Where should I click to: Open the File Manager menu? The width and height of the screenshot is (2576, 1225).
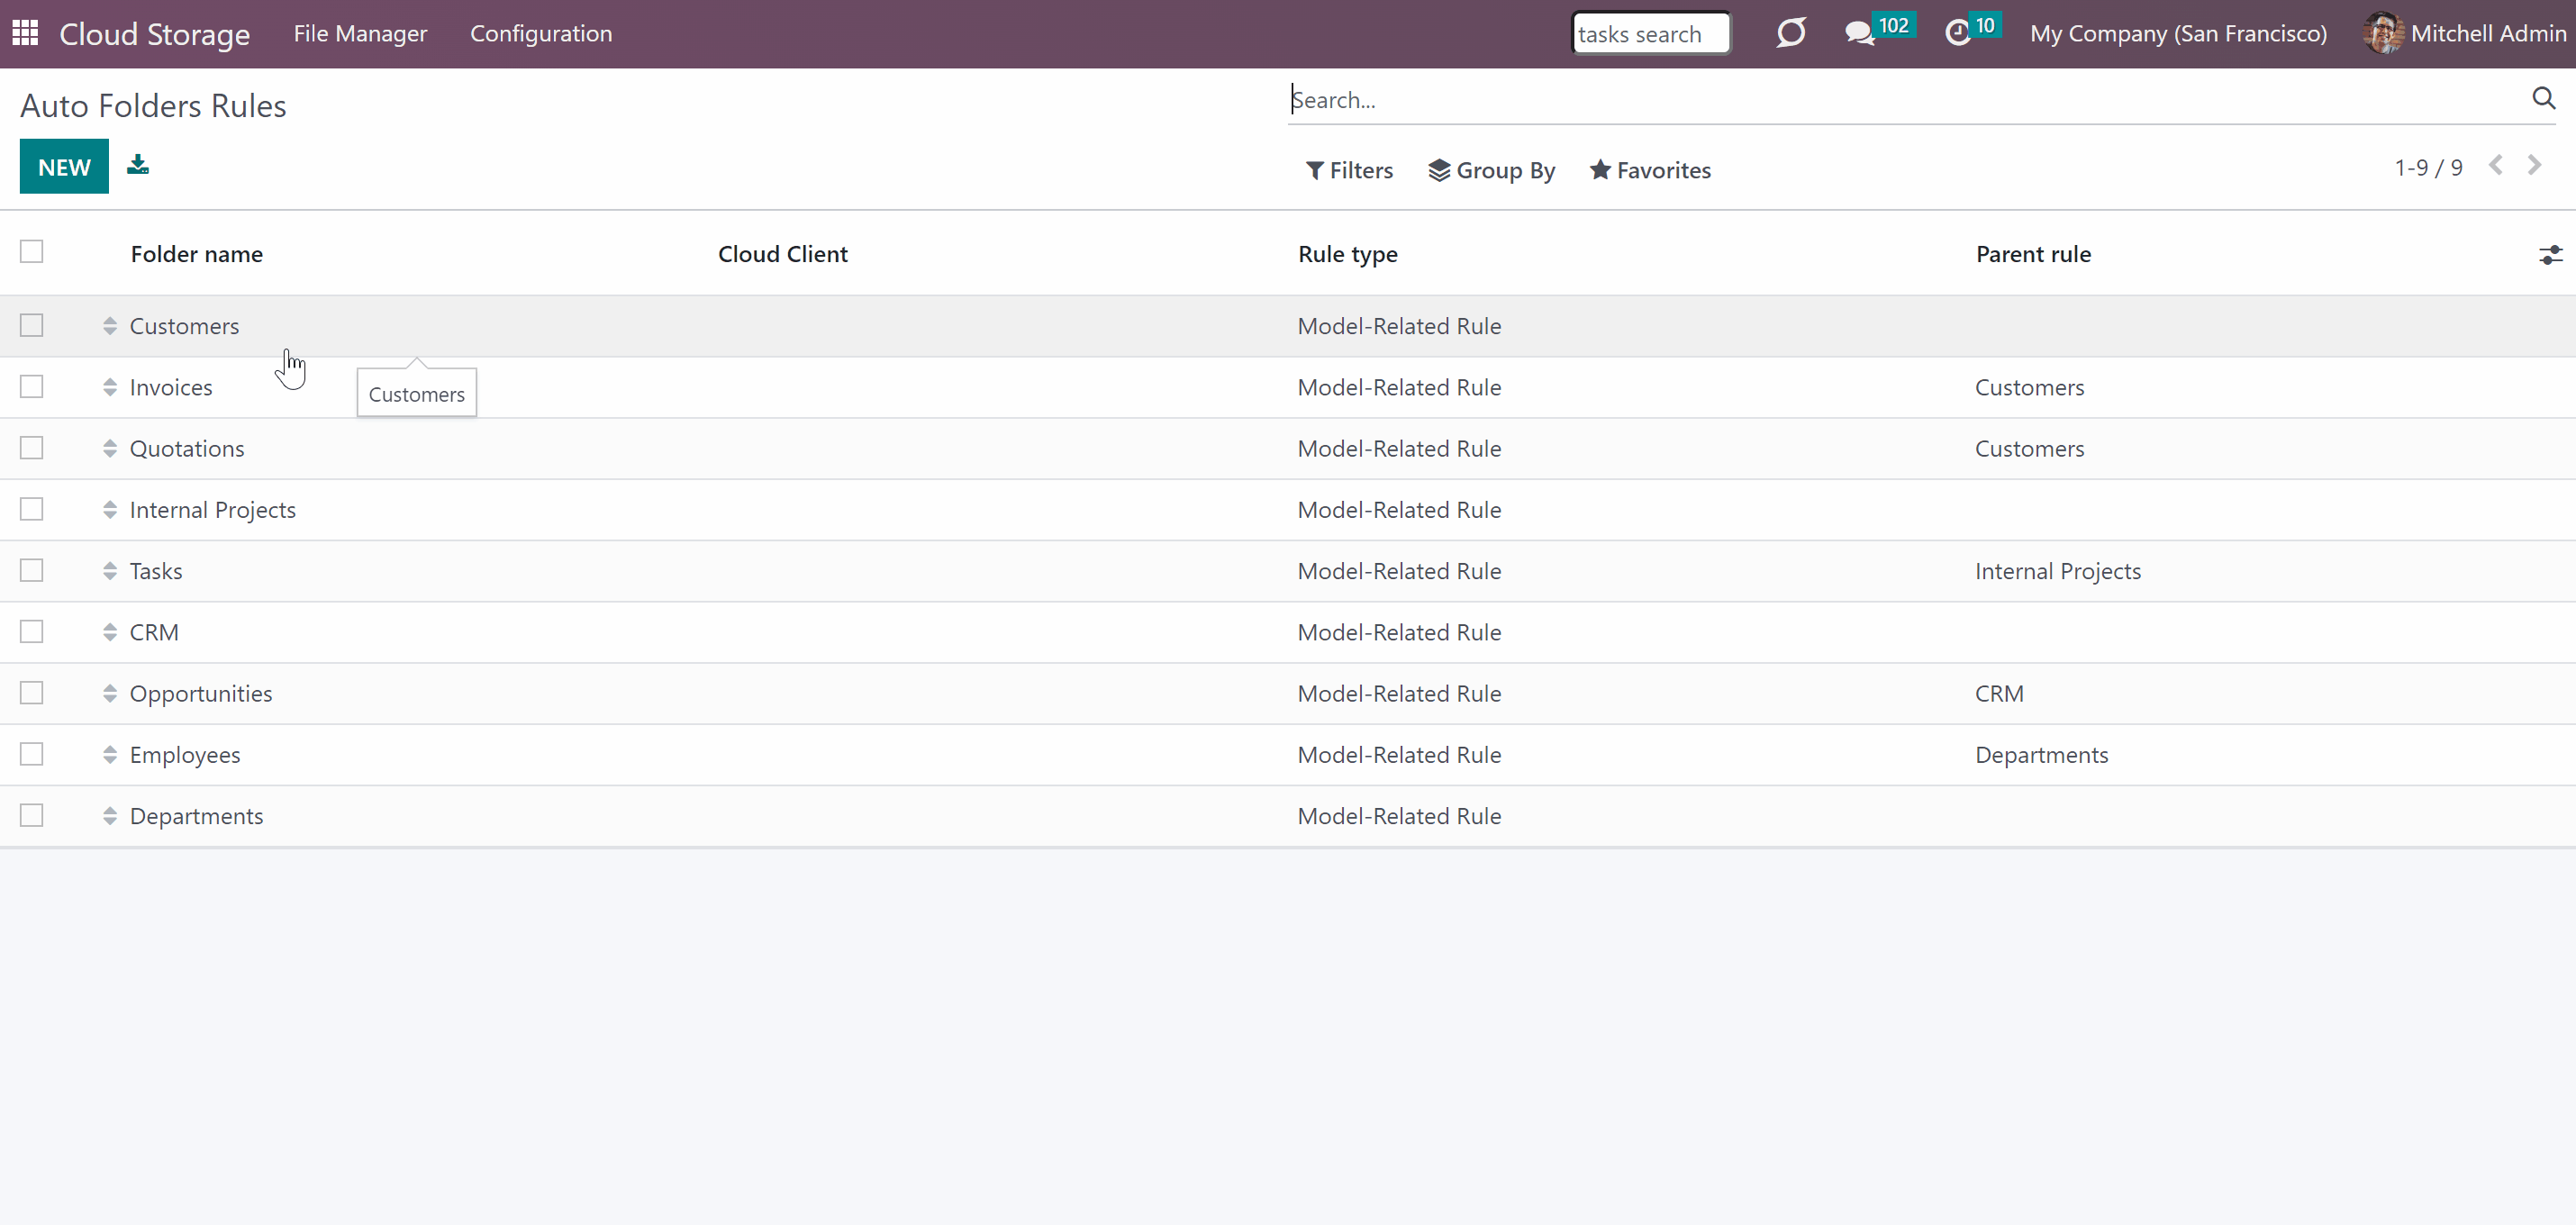point(360,33)
